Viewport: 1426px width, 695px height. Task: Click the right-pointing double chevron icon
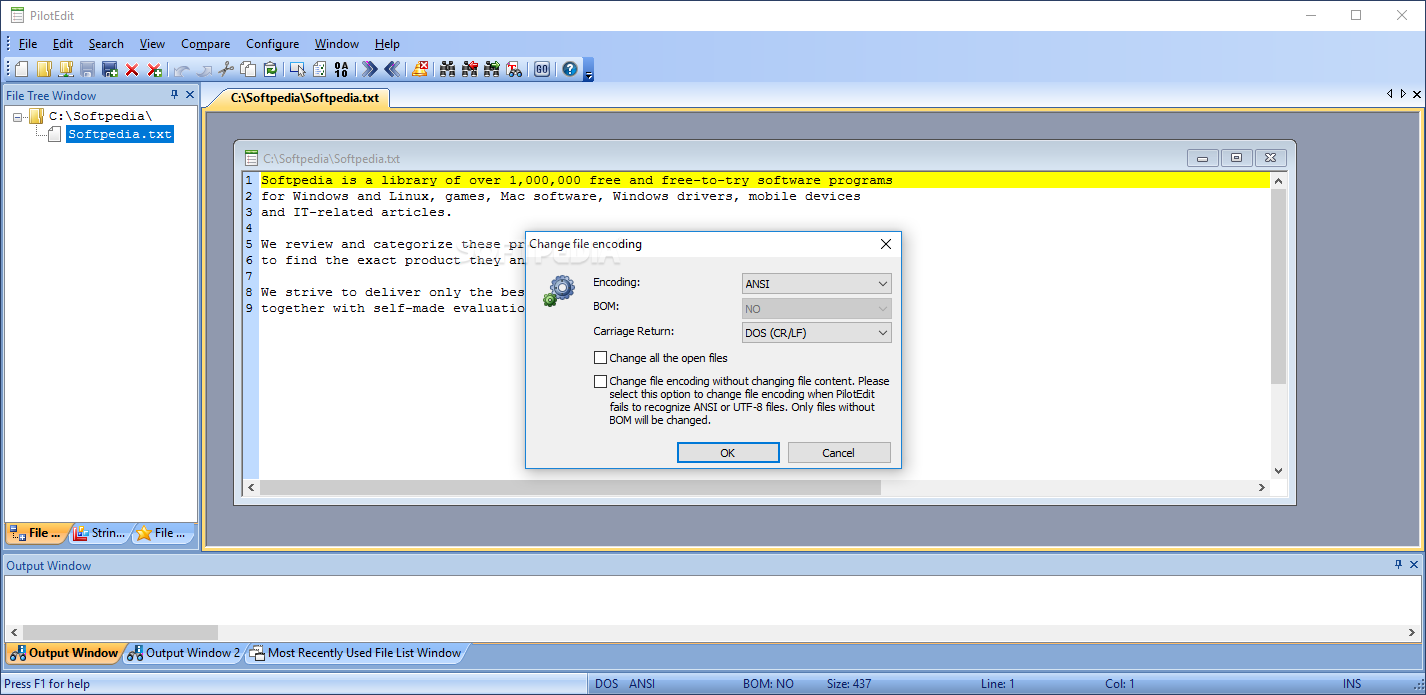pyautogui.click(x=370, y=69)
